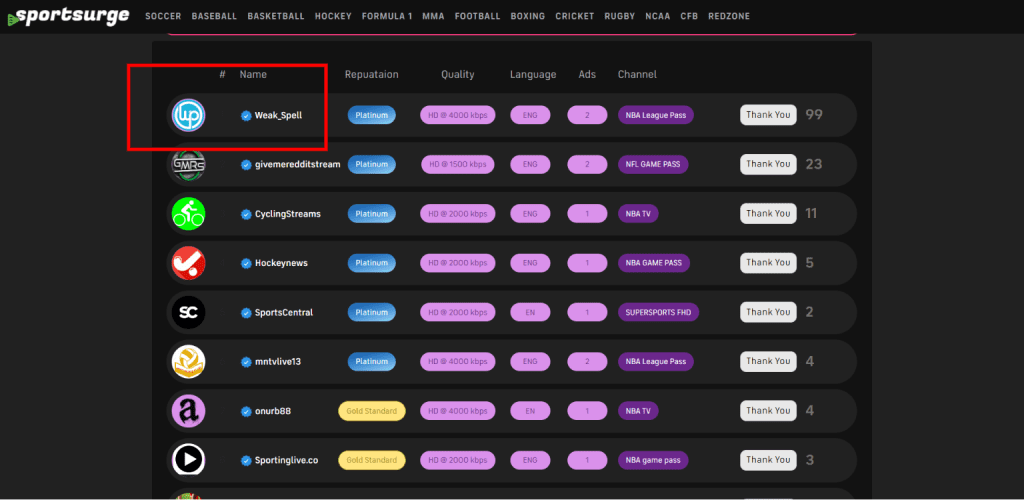
Task: Open the Soccer section
Action: 163,16
